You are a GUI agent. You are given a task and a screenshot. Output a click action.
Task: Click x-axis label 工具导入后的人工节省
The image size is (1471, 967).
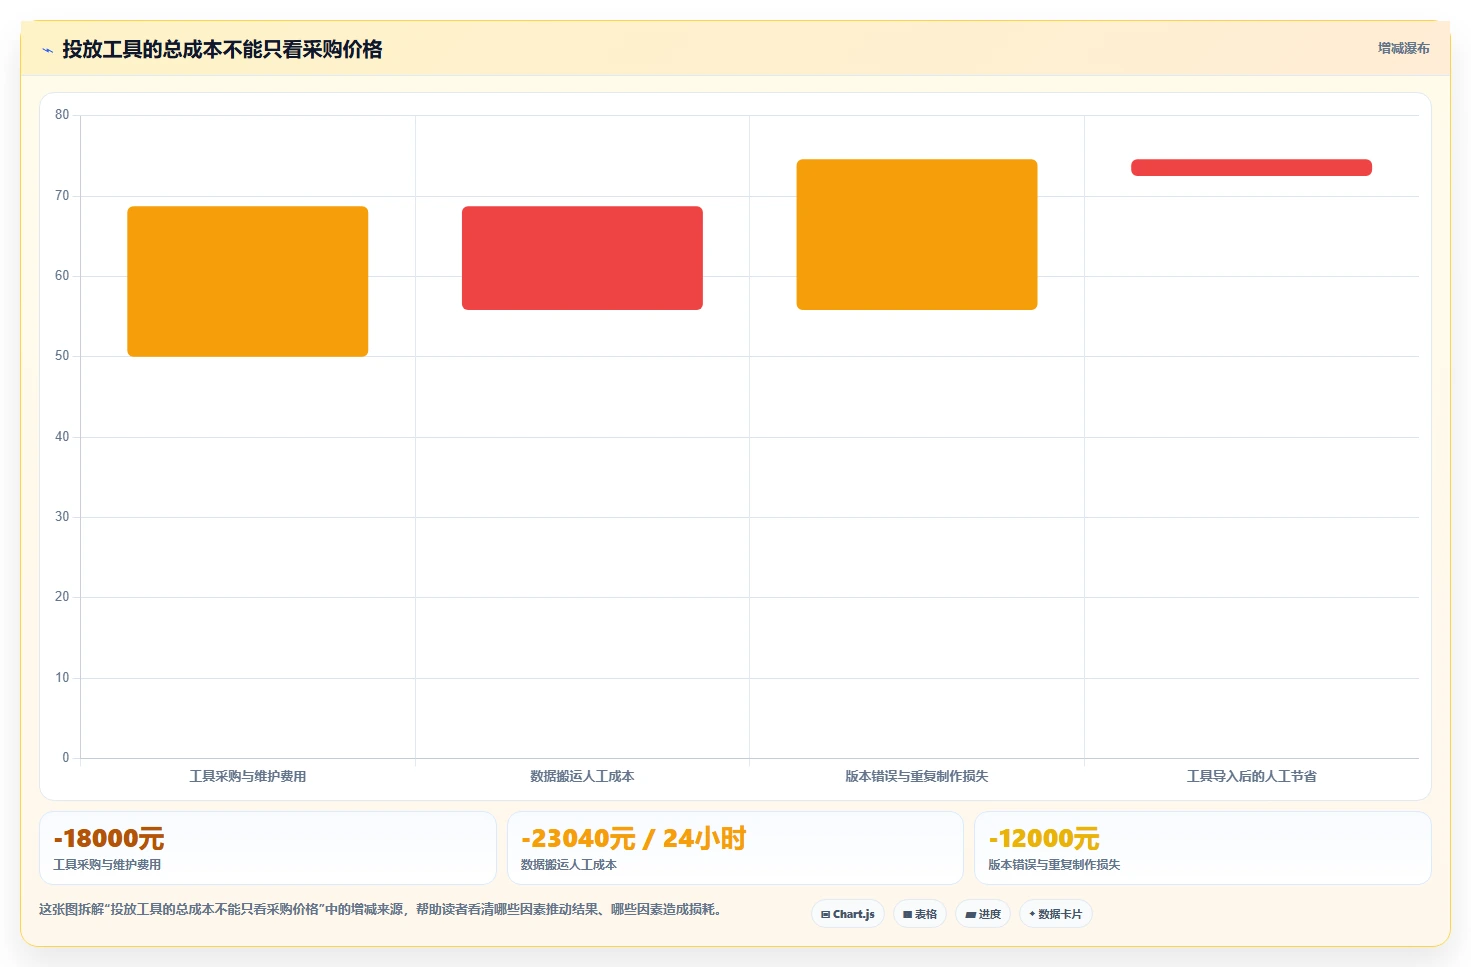coord(1251,776)
